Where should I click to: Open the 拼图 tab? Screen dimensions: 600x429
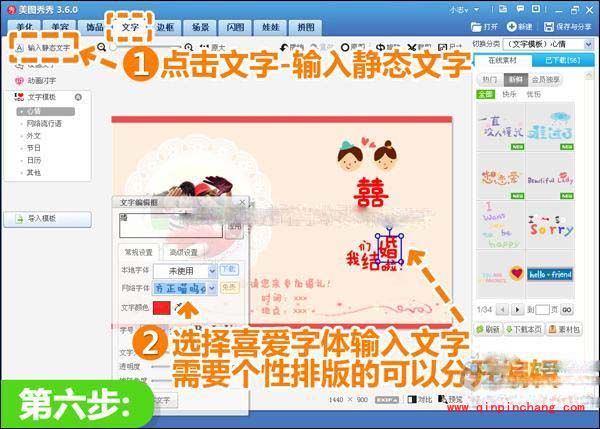pos(306,27)
